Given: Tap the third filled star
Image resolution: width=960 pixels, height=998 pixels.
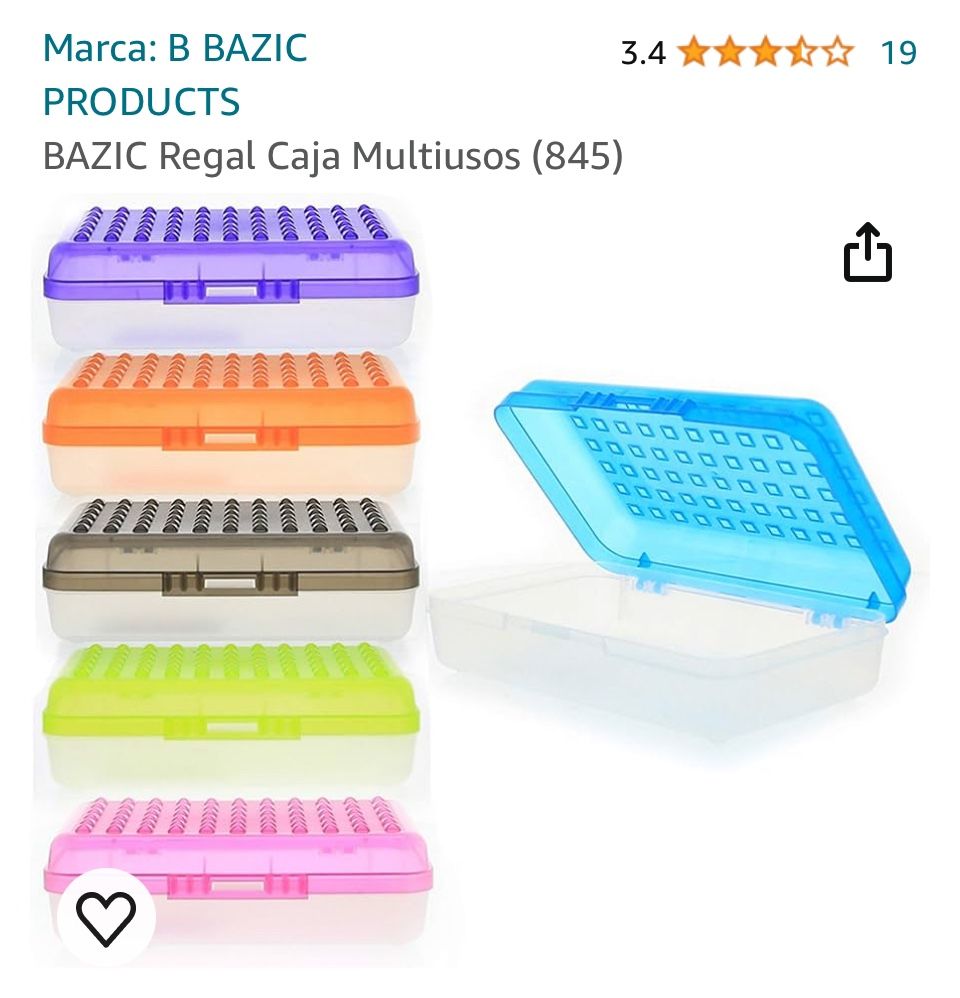Looking at the screenshot, I should (766, 52).
